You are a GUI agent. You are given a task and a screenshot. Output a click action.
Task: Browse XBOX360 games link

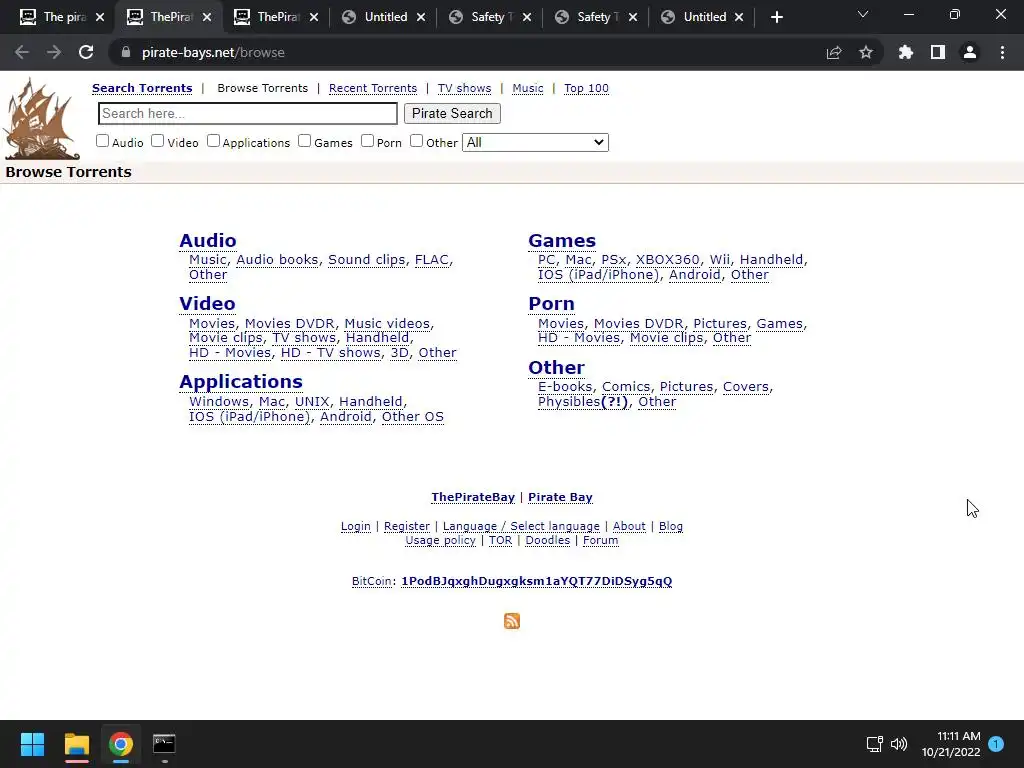click(667, 259)
